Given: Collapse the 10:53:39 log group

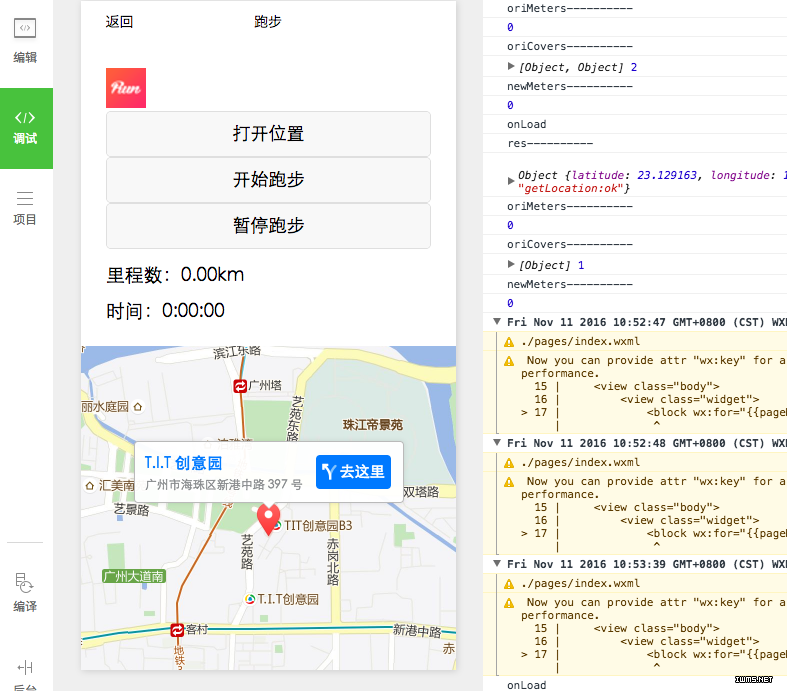Looking at the screenshot, I should click(497, 564).
